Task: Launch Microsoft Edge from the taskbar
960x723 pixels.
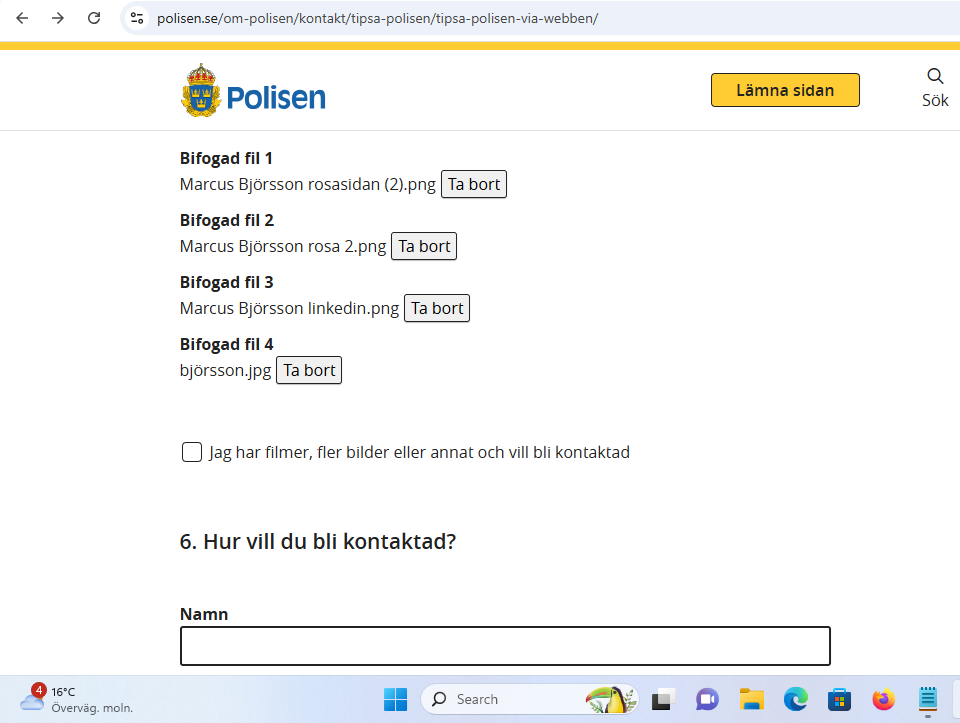Action: 795,699
